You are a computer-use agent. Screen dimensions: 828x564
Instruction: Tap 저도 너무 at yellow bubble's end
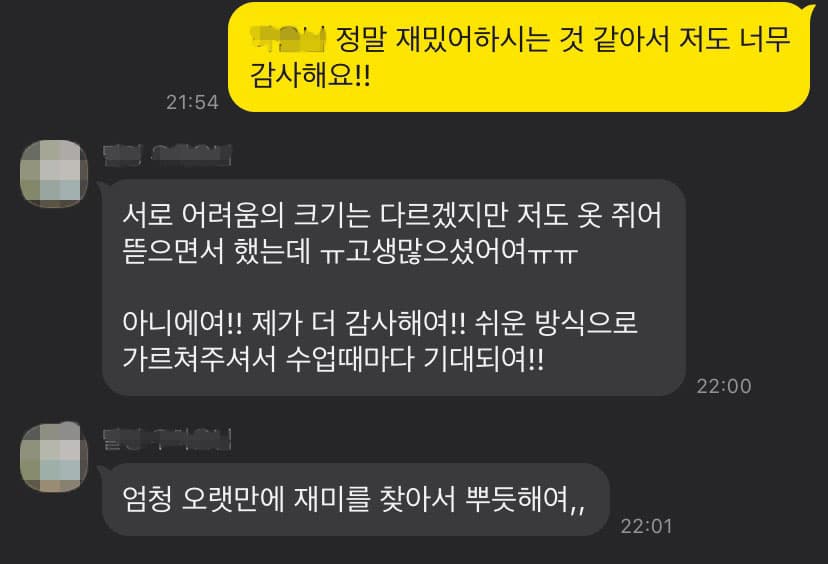point(735,39)
